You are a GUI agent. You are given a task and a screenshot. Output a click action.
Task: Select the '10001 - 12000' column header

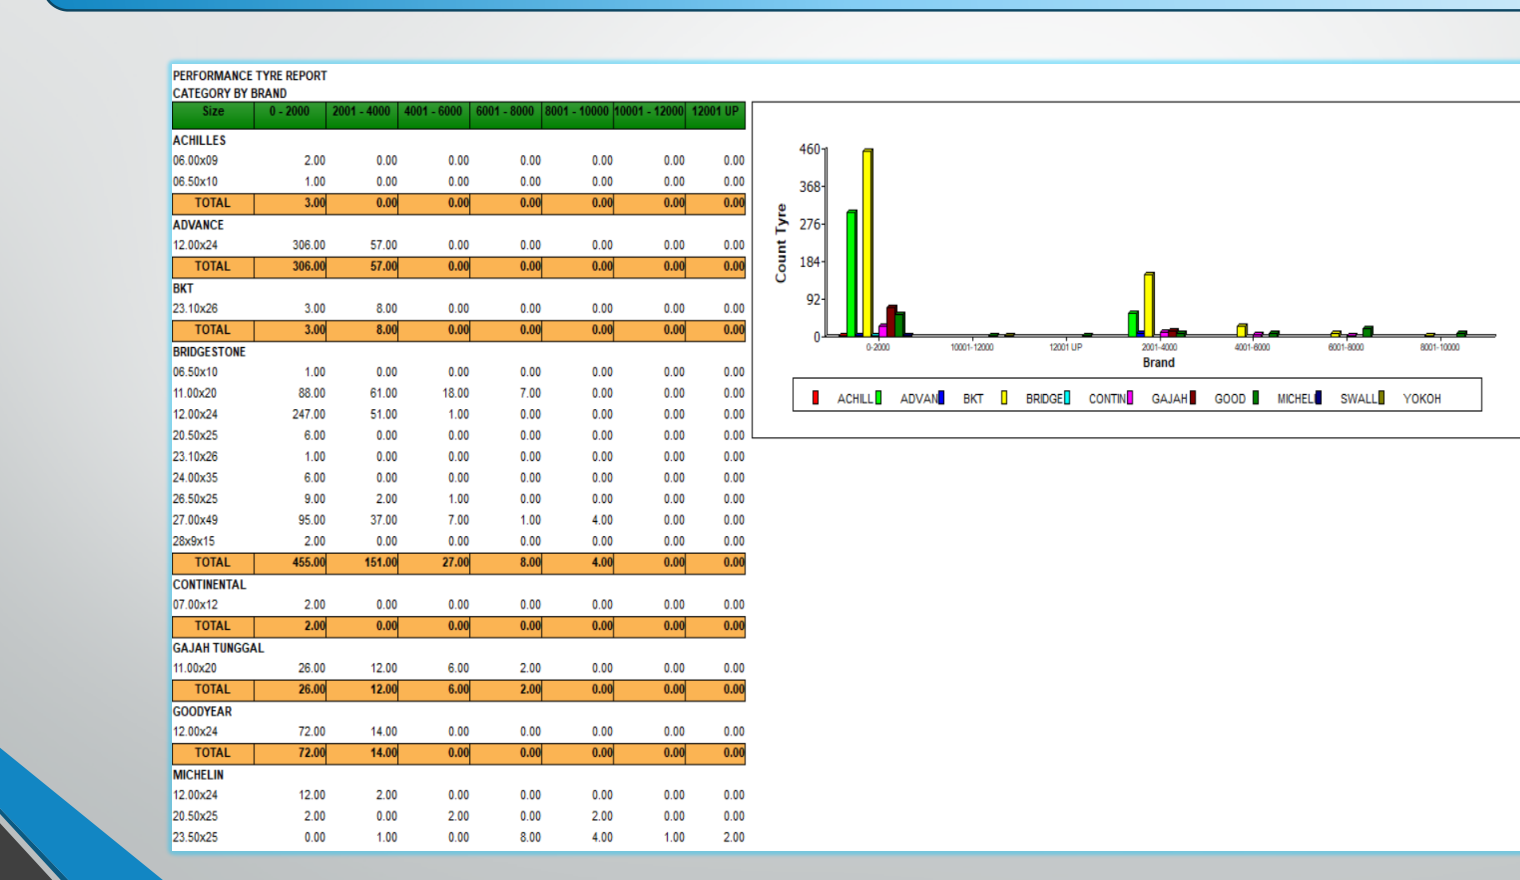pos(650,114)
